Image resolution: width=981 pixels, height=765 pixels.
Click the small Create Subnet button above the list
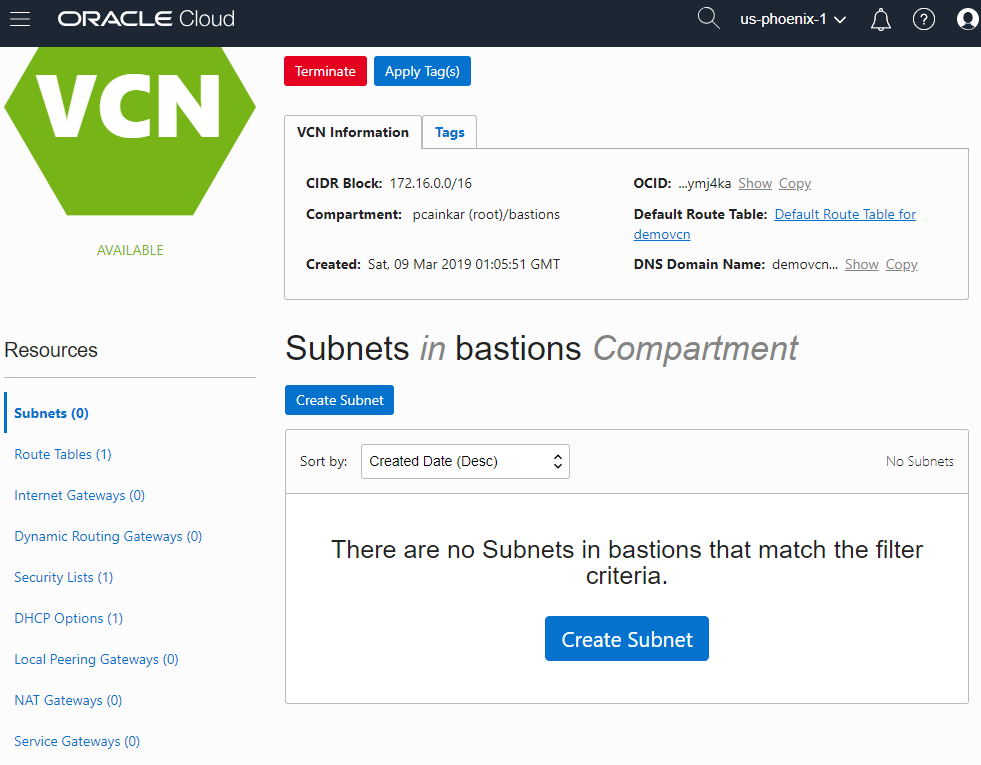340,400
